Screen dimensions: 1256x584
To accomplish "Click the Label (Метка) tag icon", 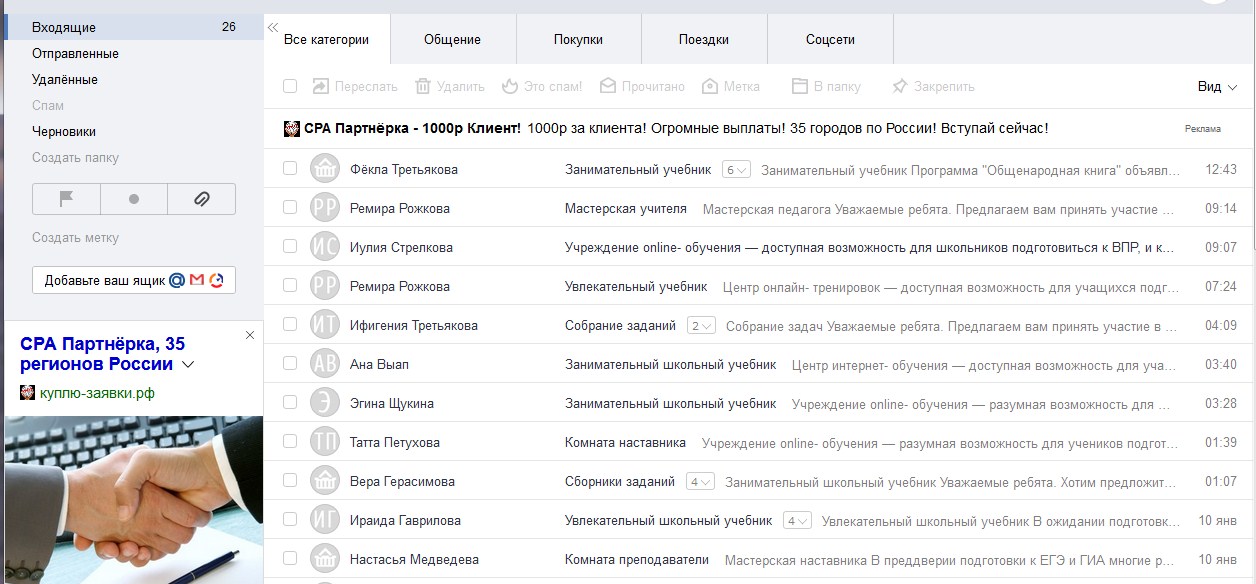I will (710, 87).
